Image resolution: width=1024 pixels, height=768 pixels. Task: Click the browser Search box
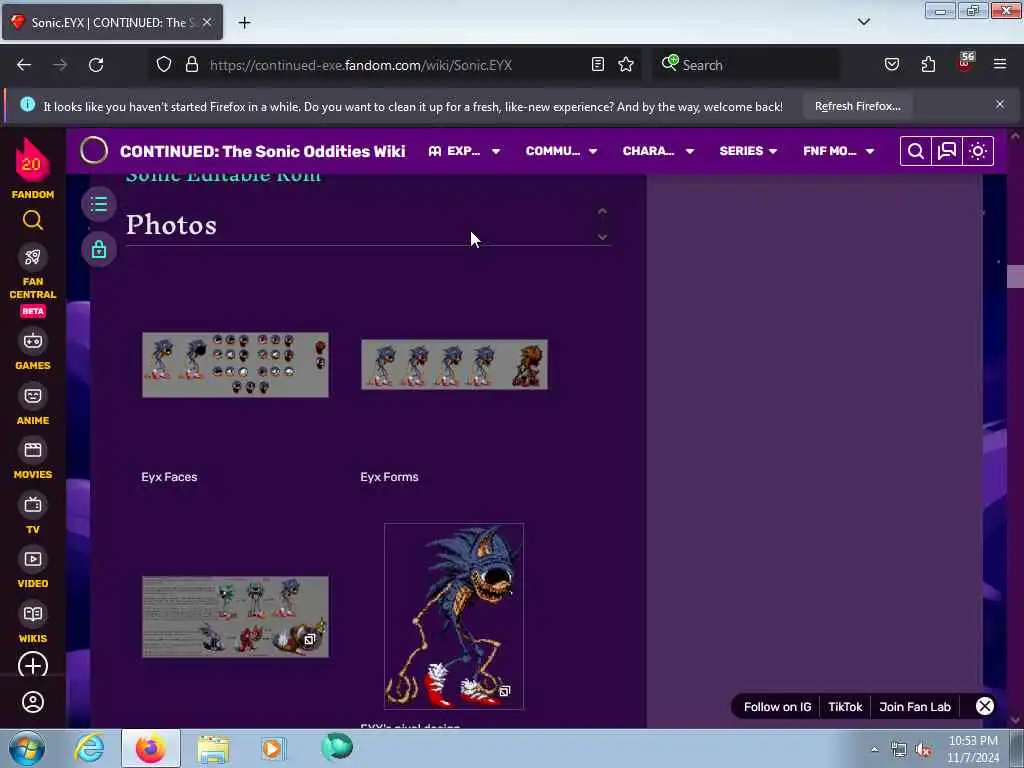[745, 65]
